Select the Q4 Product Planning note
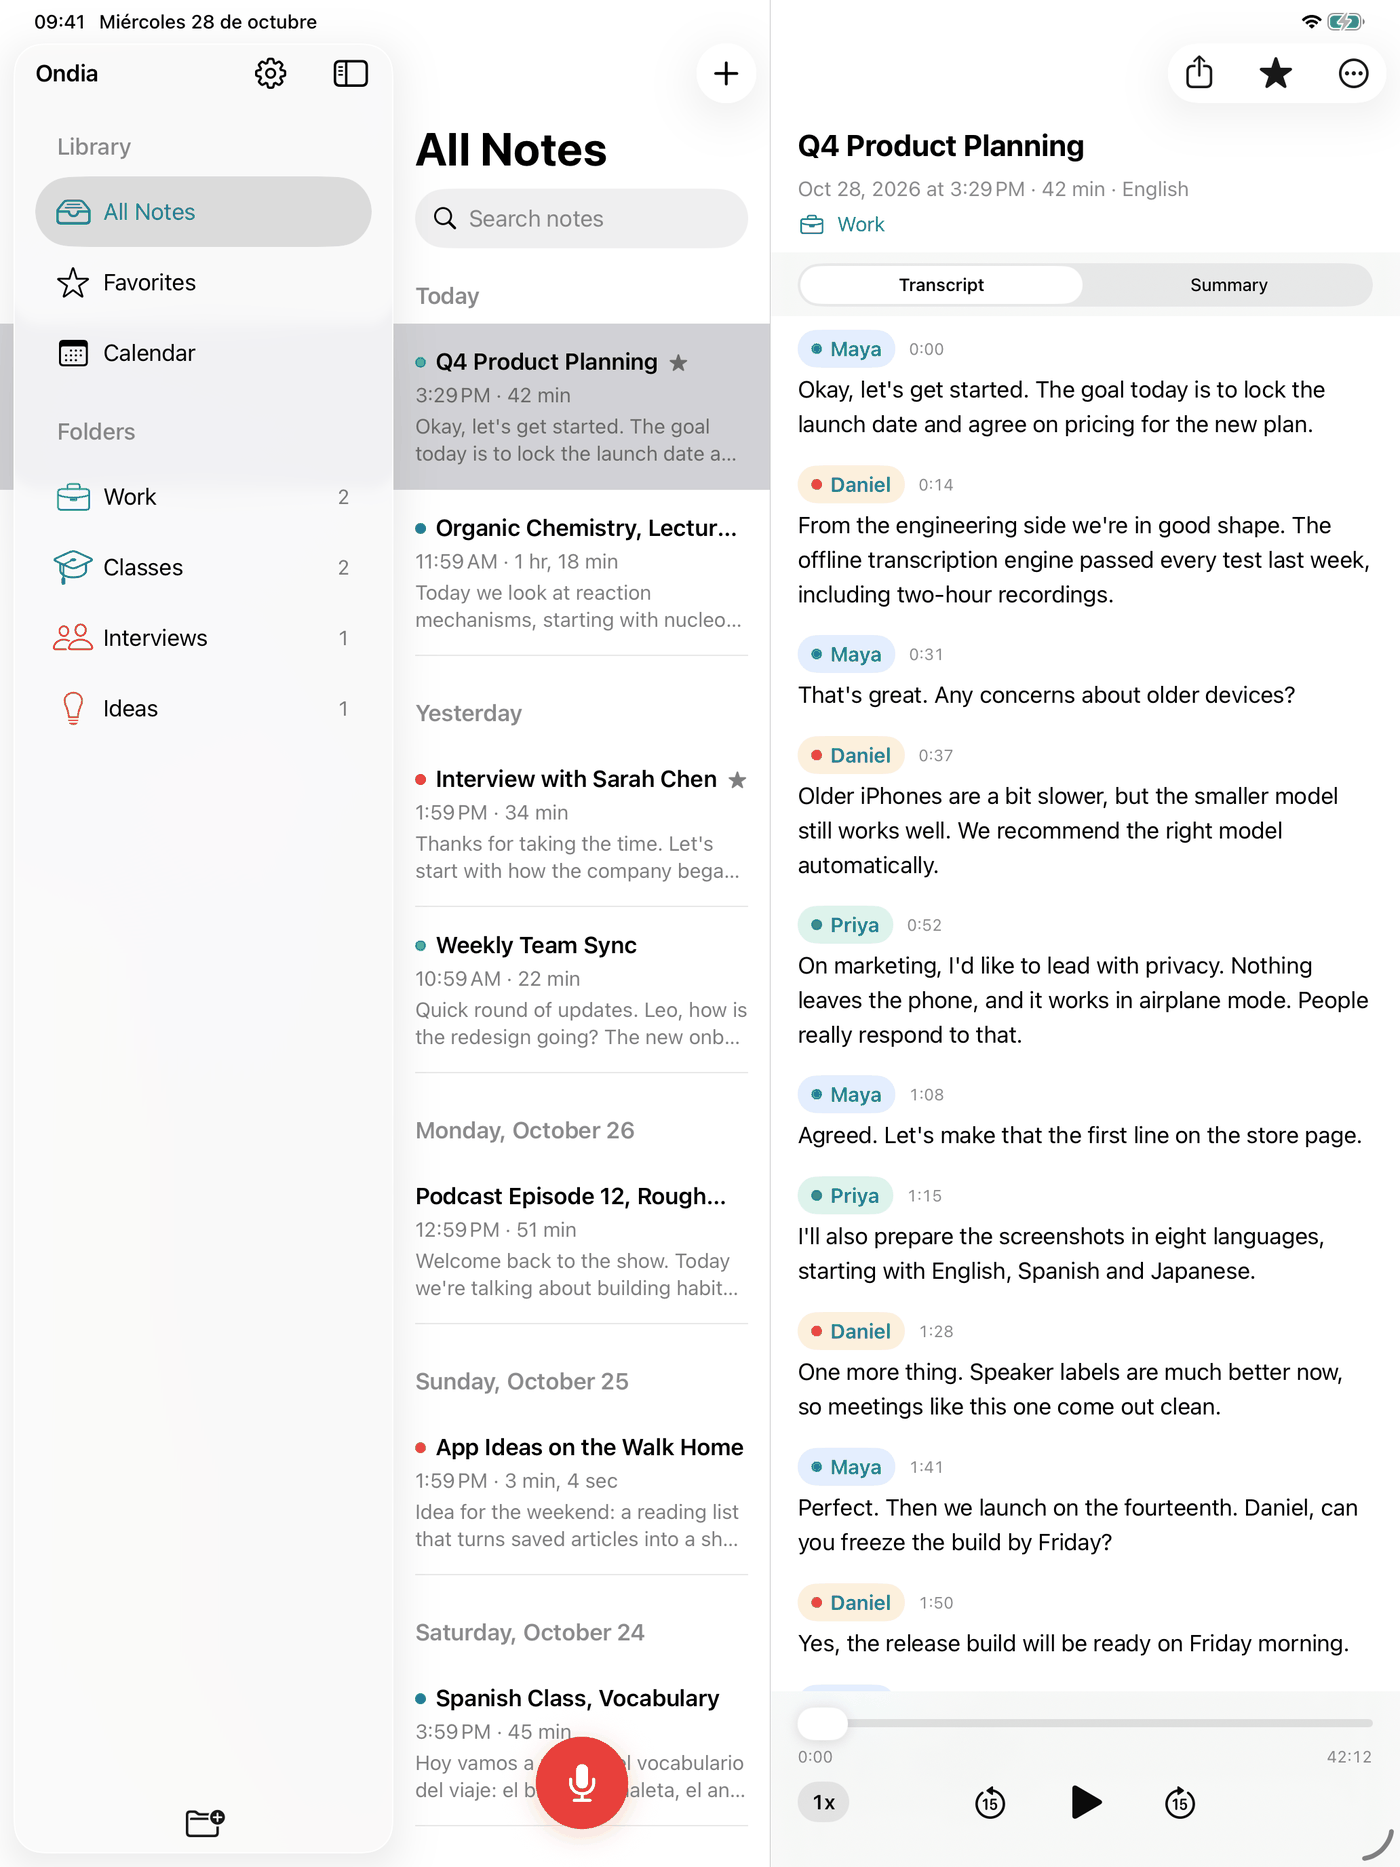This screenshot has width=1400, height=1867. coord(581,407)
